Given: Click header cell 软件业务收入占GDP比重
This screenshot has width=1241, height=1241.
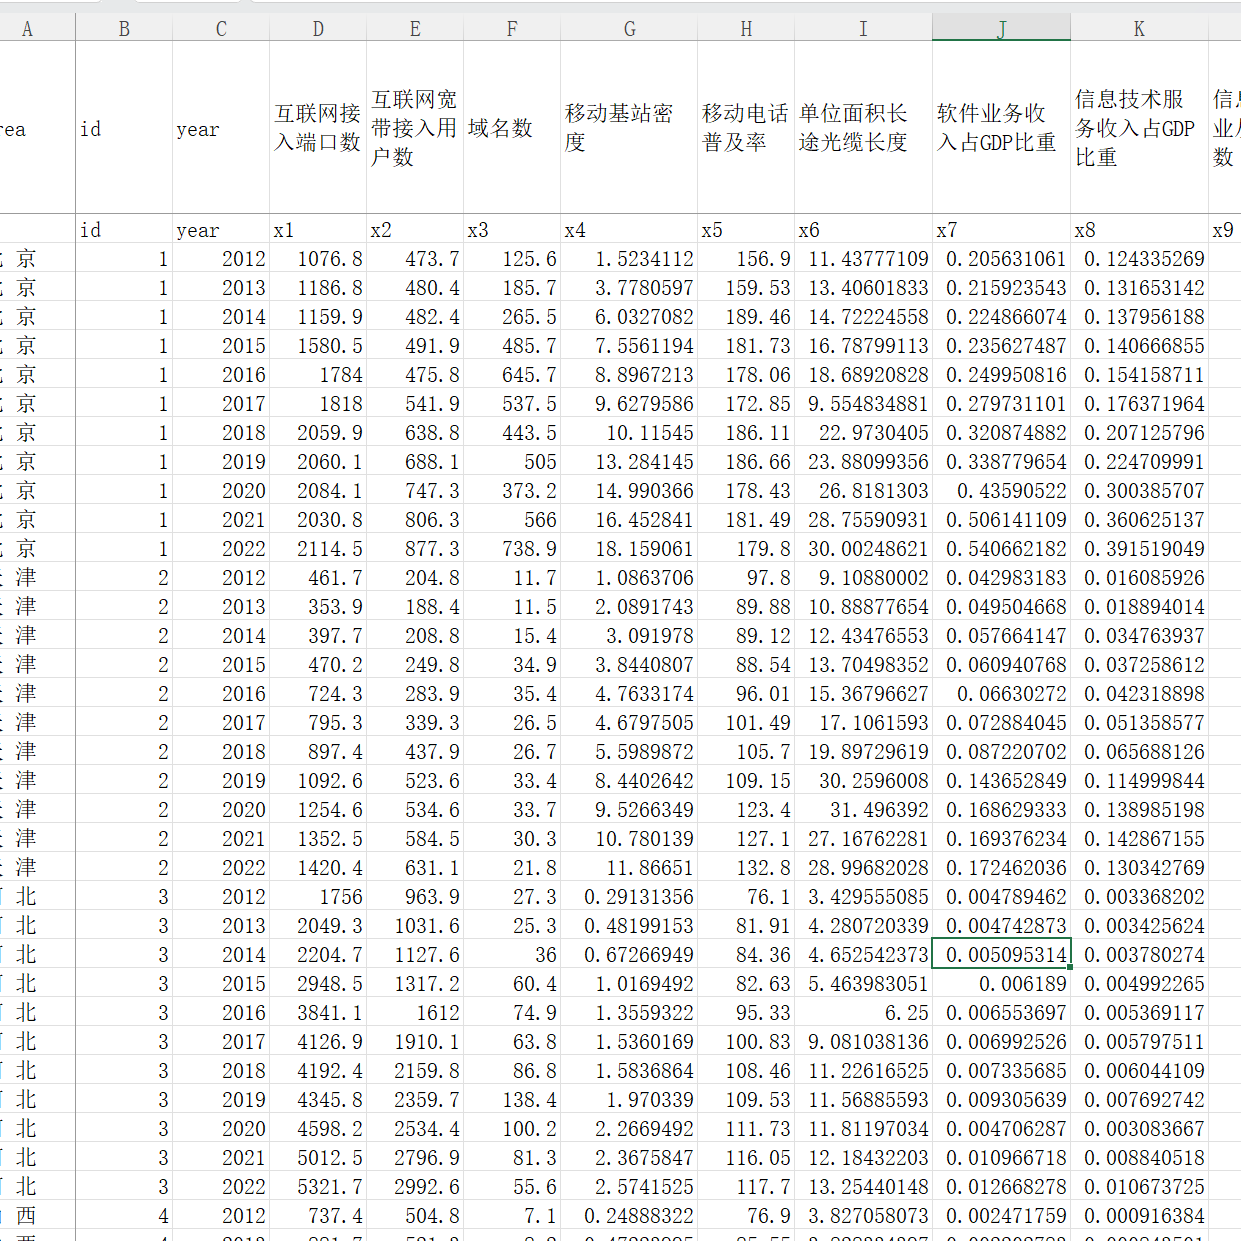Looking at the screenshot, I should click(x=1001, y=128).
